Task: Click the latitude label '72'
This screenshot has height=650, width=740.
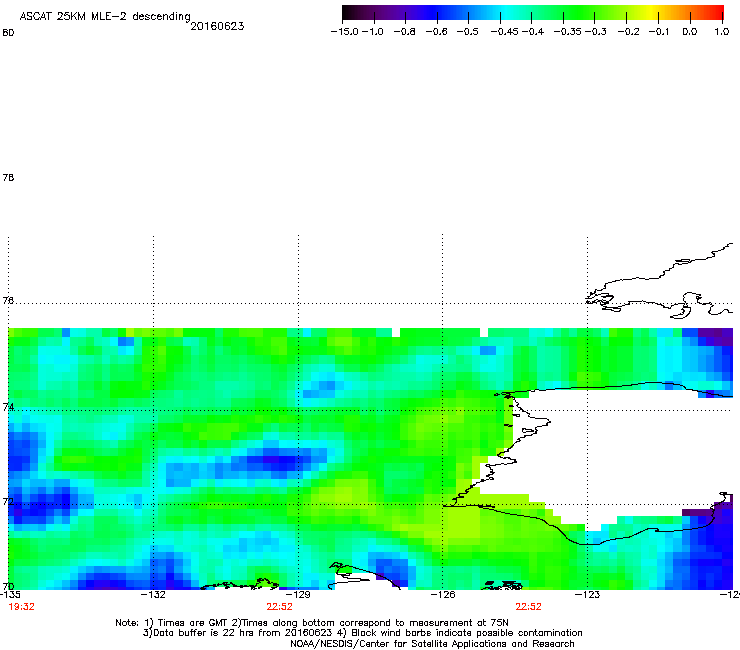Action: [x=8, y=501]
